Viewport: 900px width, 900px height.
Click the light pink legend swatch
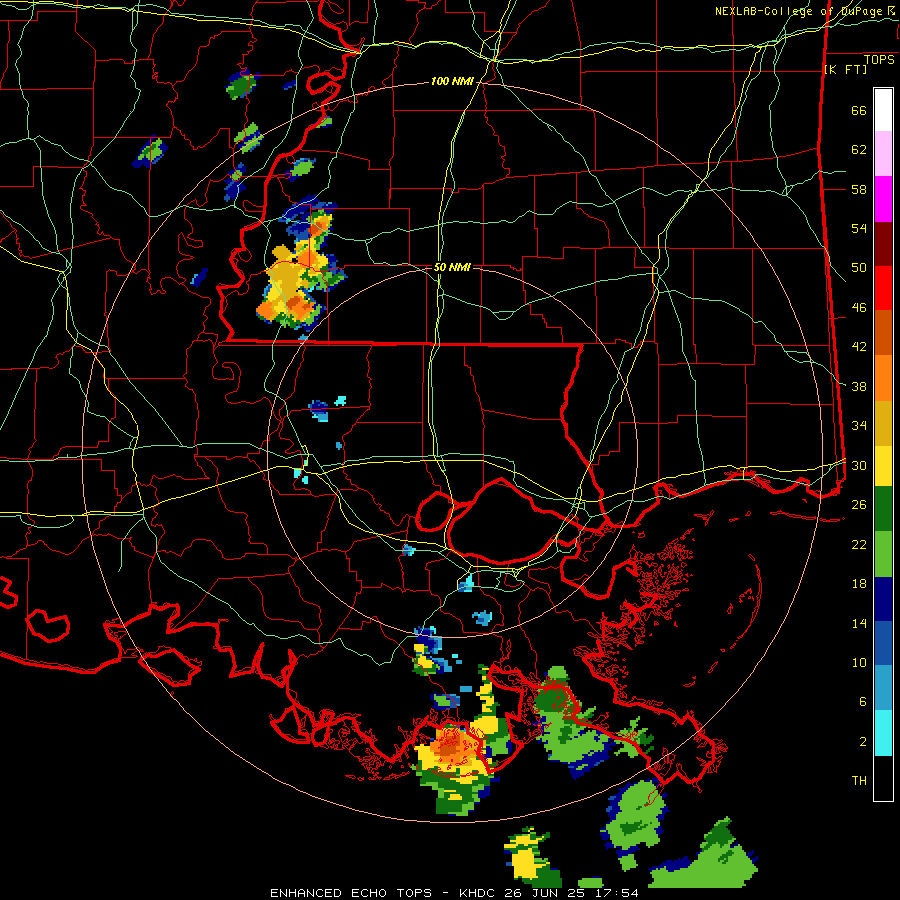pyautogui.click(x=883, y=154)
